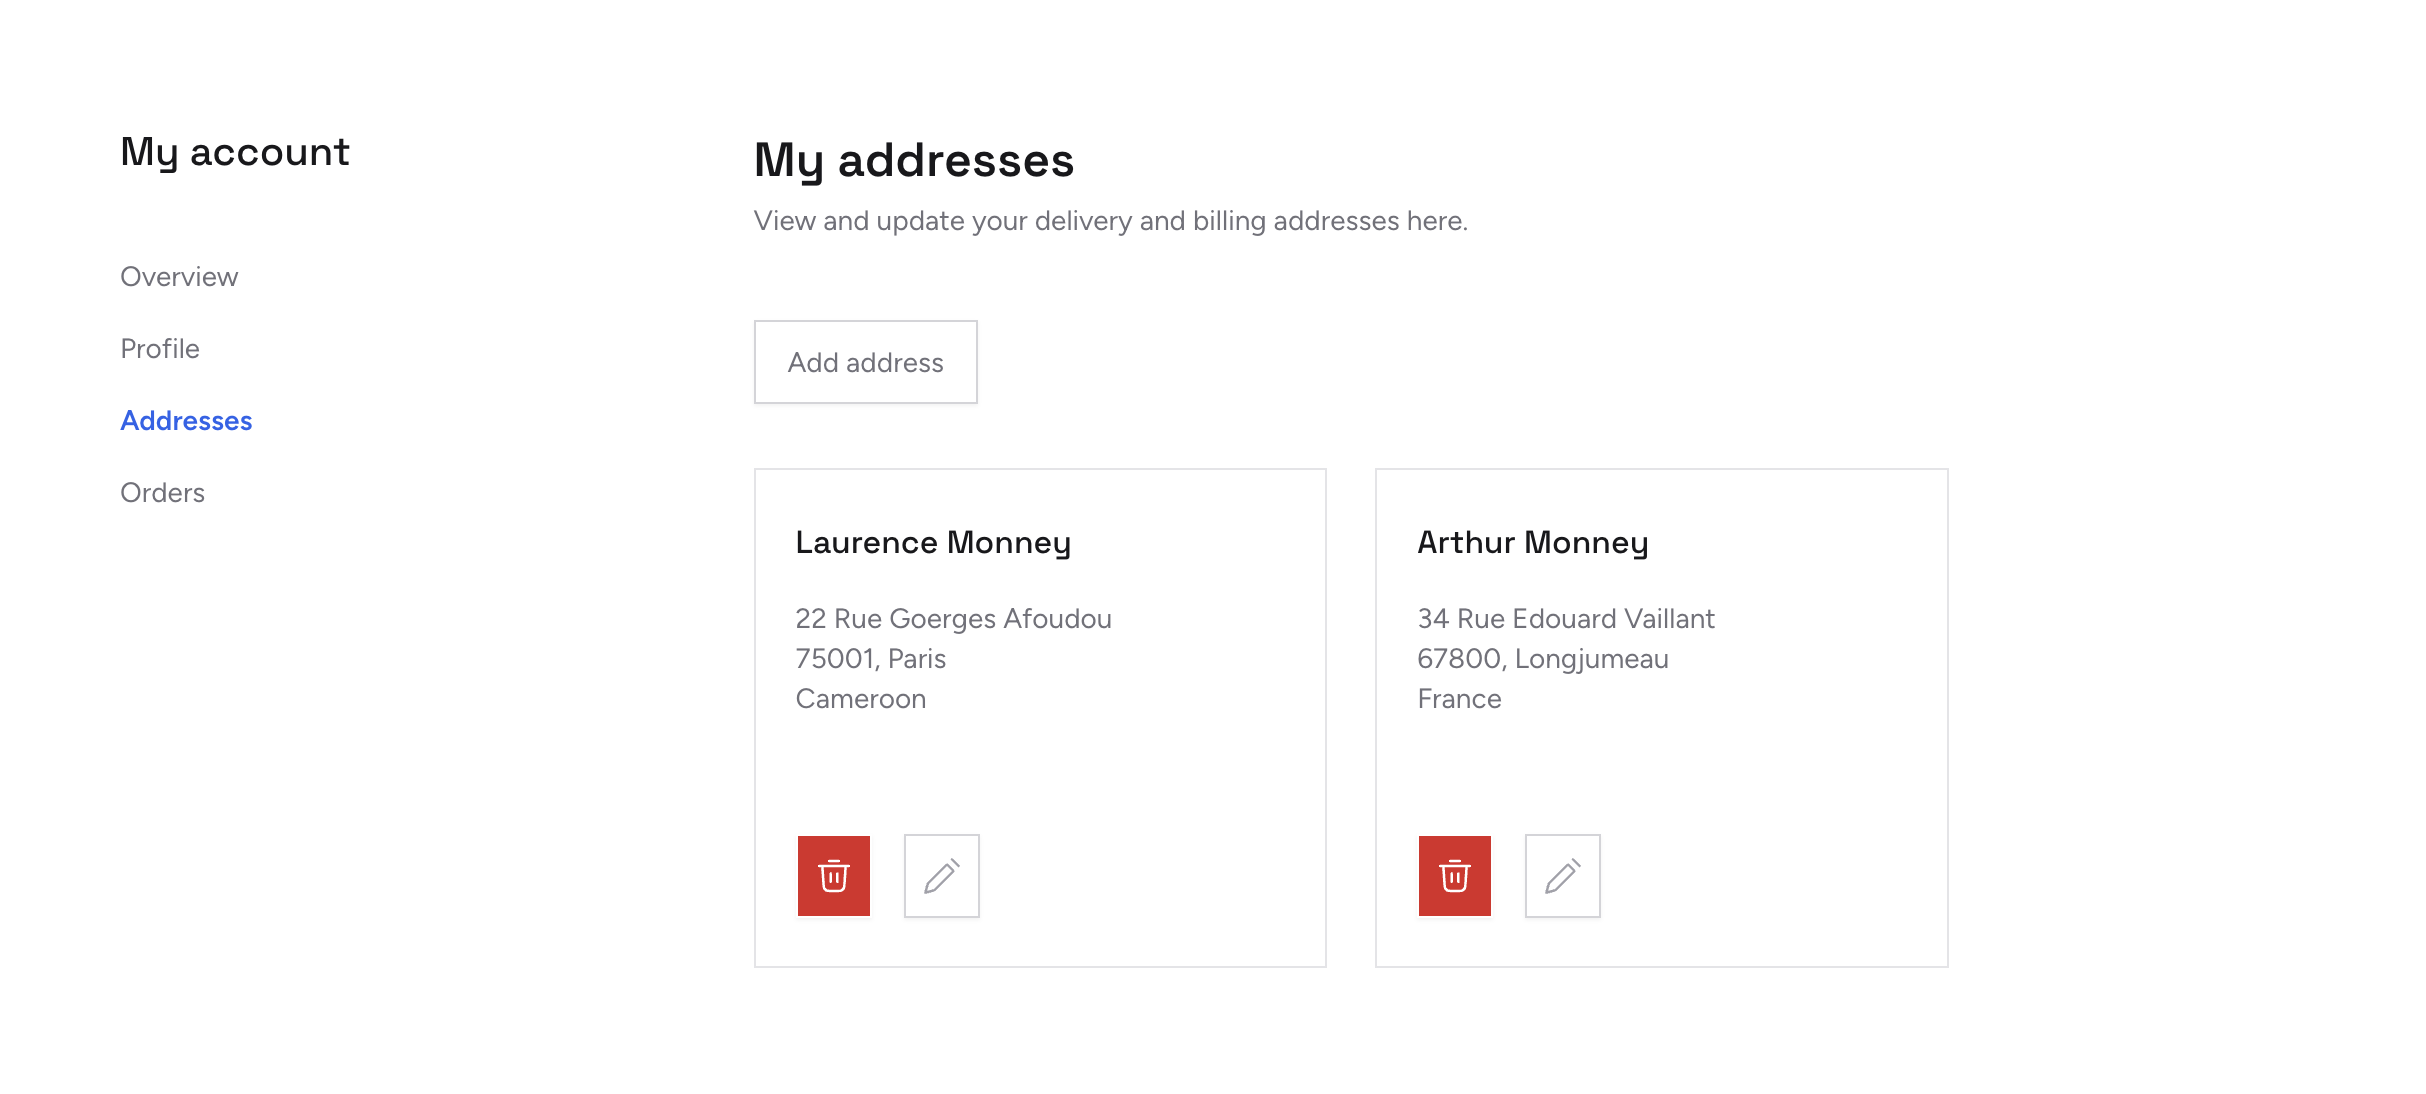Screen dimensions: 2426x1094
Task: Open the Orders page
Action: 162,493
